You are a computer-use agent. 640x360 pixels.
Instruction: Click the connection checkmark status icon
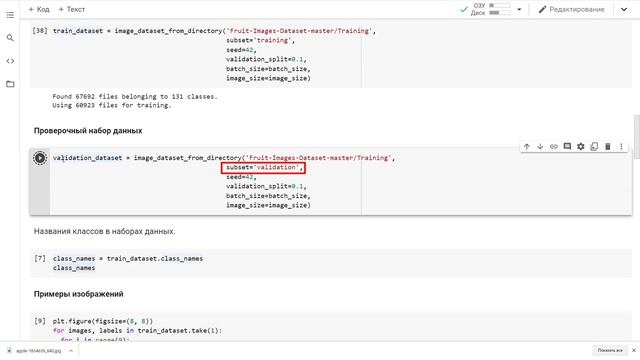(x=463, y=9)
